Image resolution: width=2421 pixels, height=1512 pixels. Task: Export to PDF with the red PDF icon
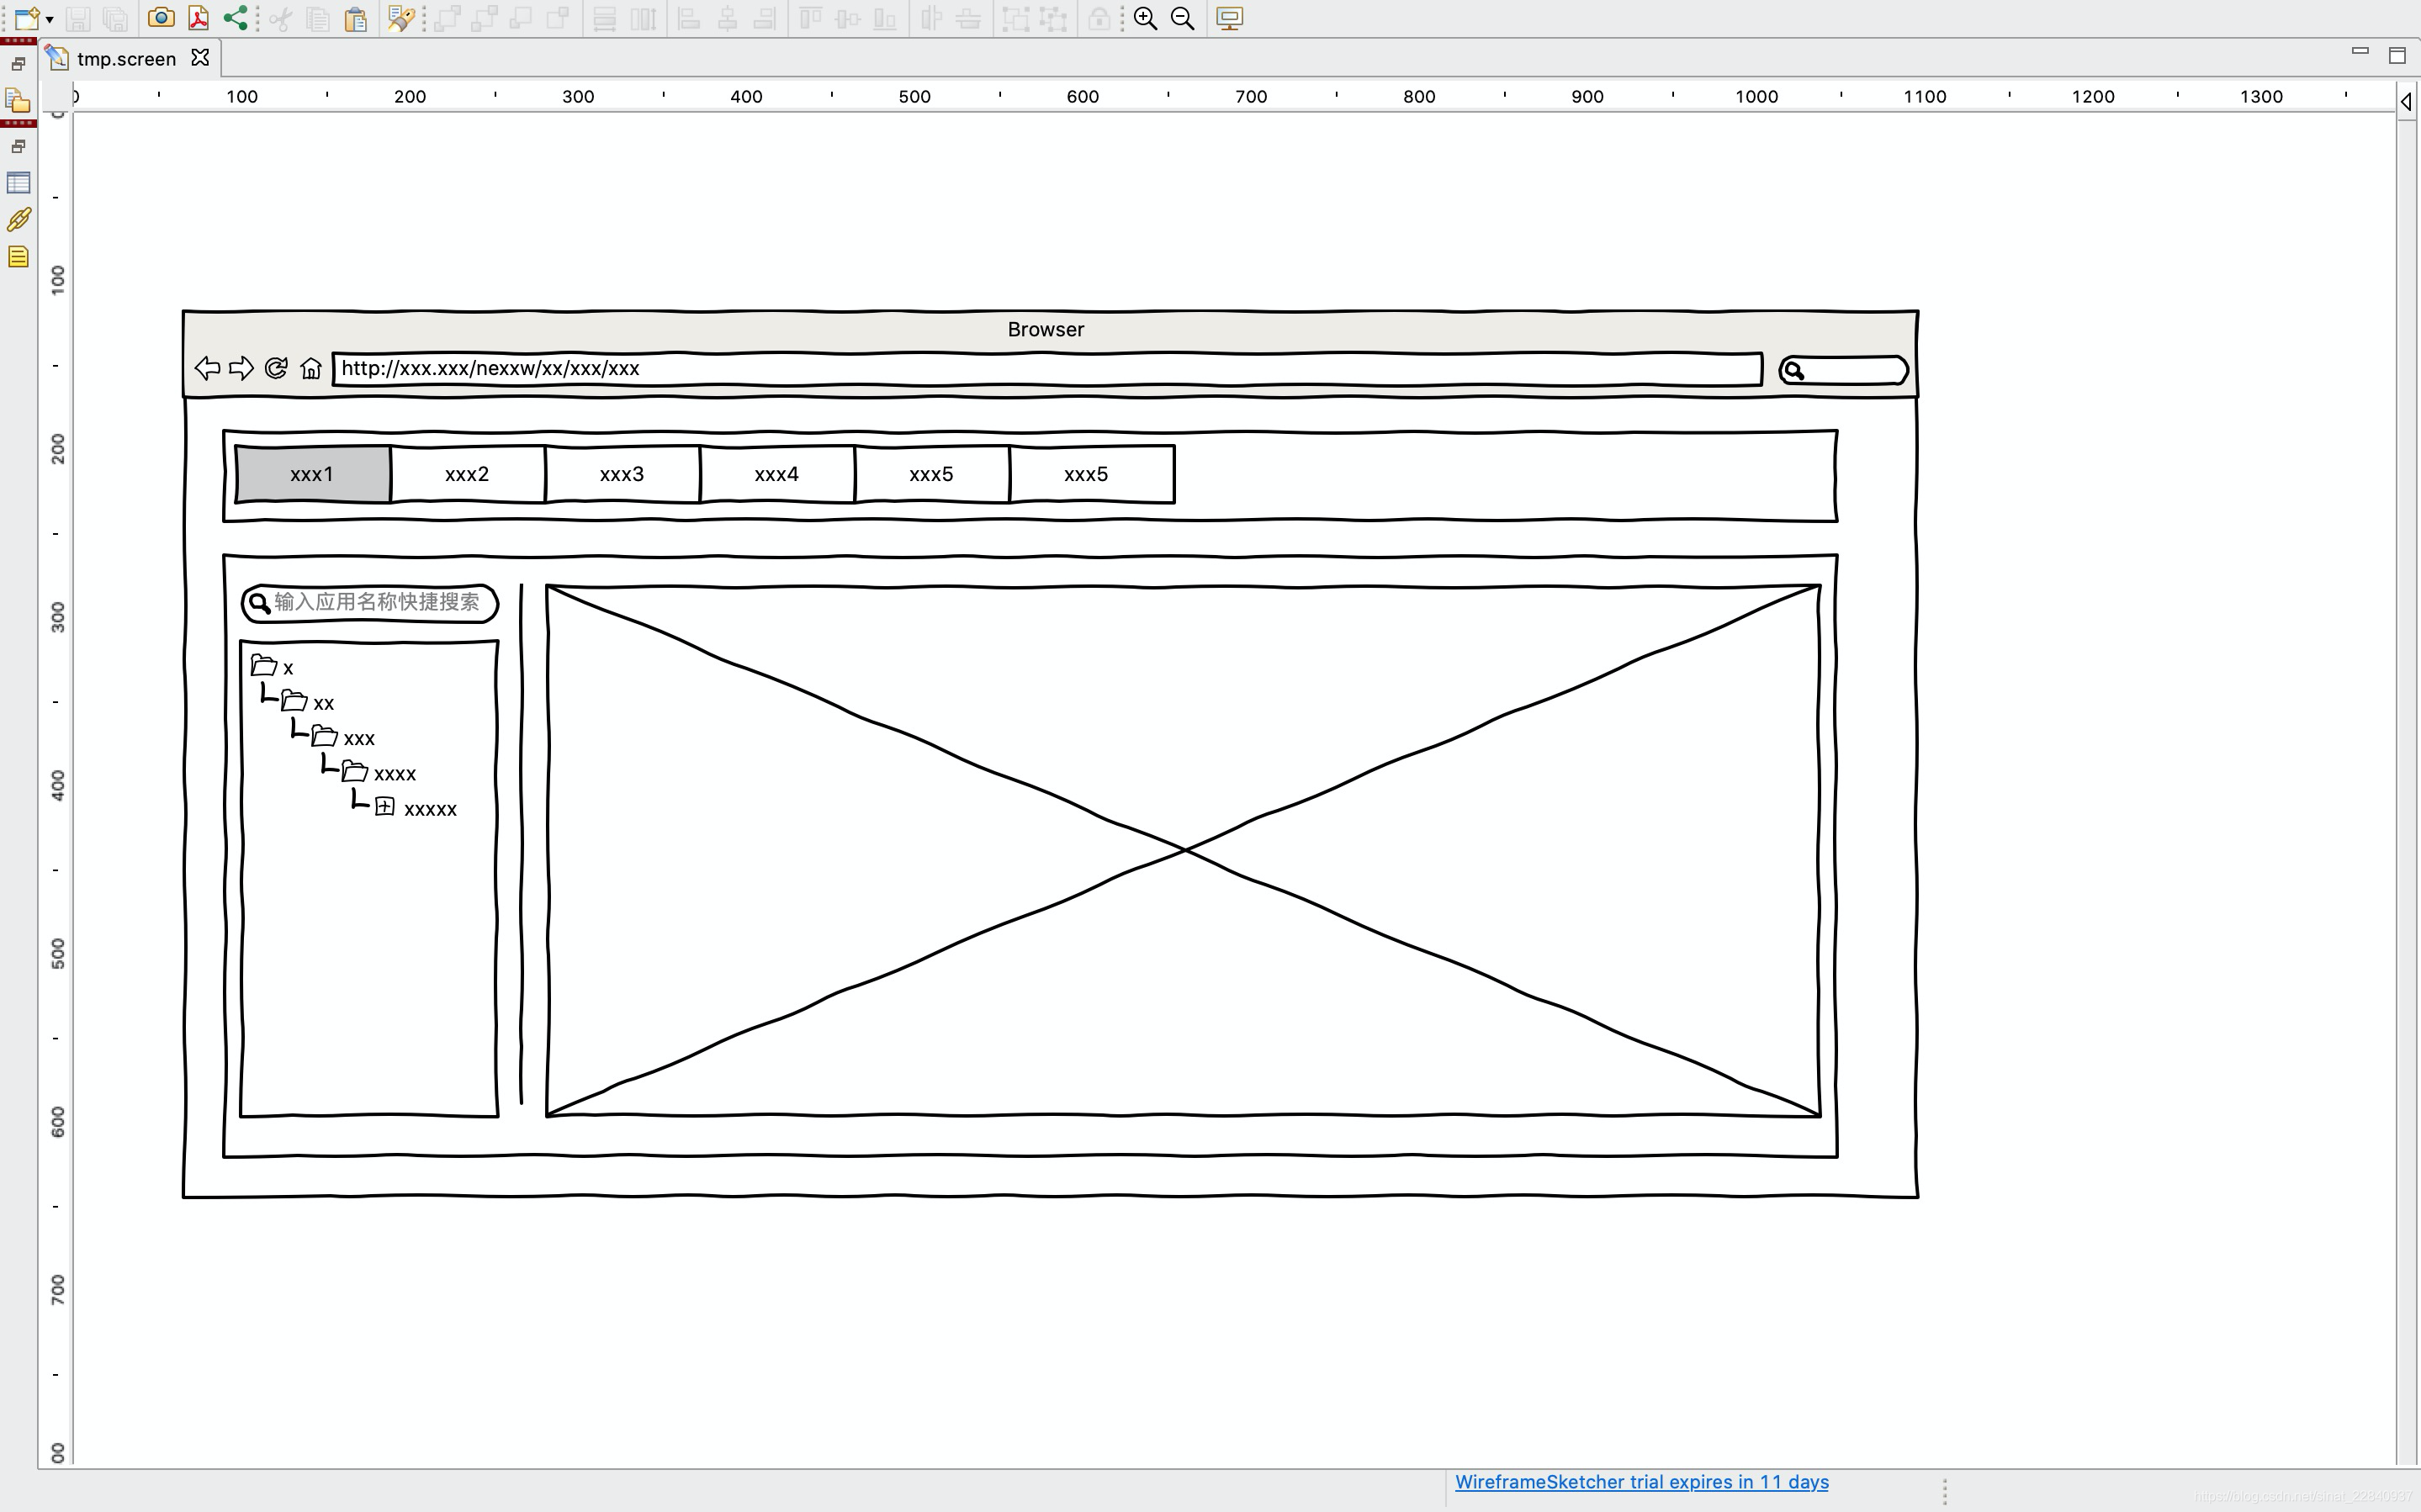point(198,18)
